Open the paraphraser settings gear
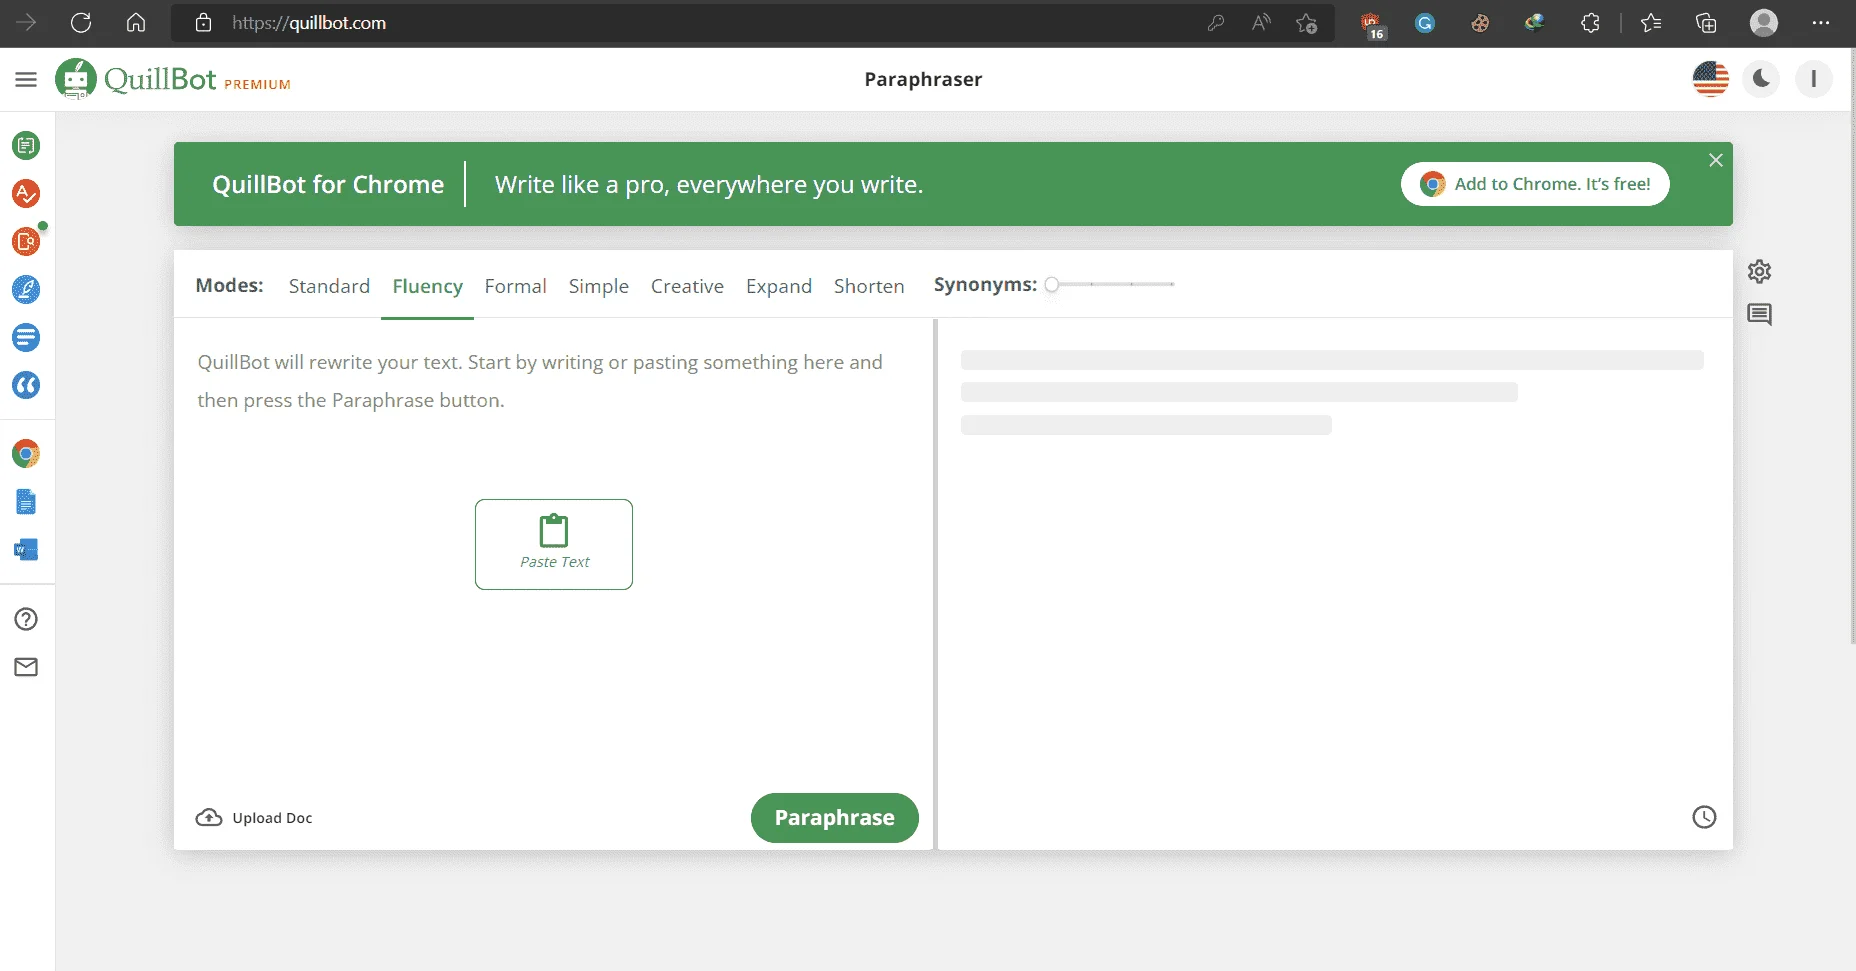Screen dimensions: 1856x971 [1759, 271]
